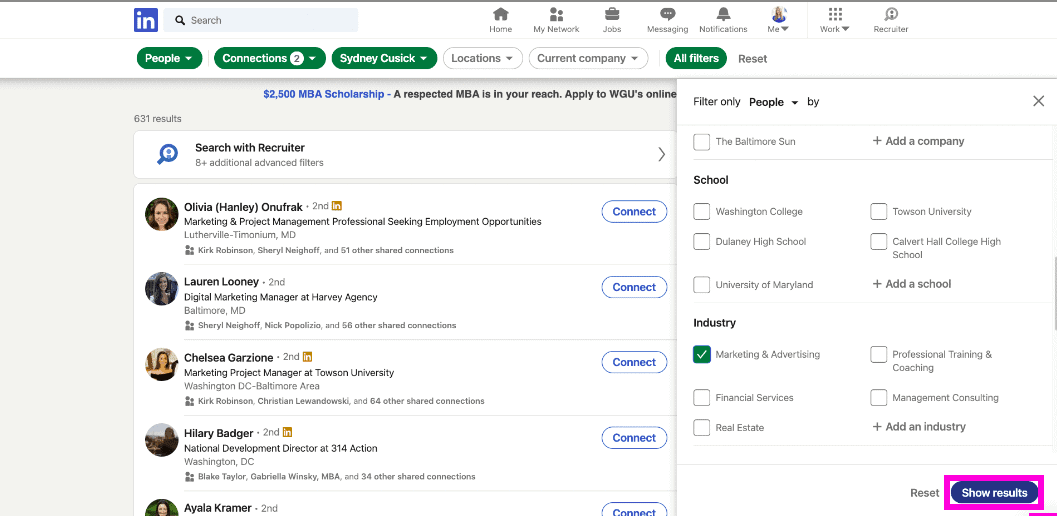Click 'Digital Marketing Manager at Harvey Agency' text
Image resolution: width=1057 pixels, height=516 pixels.
(280, 297)
